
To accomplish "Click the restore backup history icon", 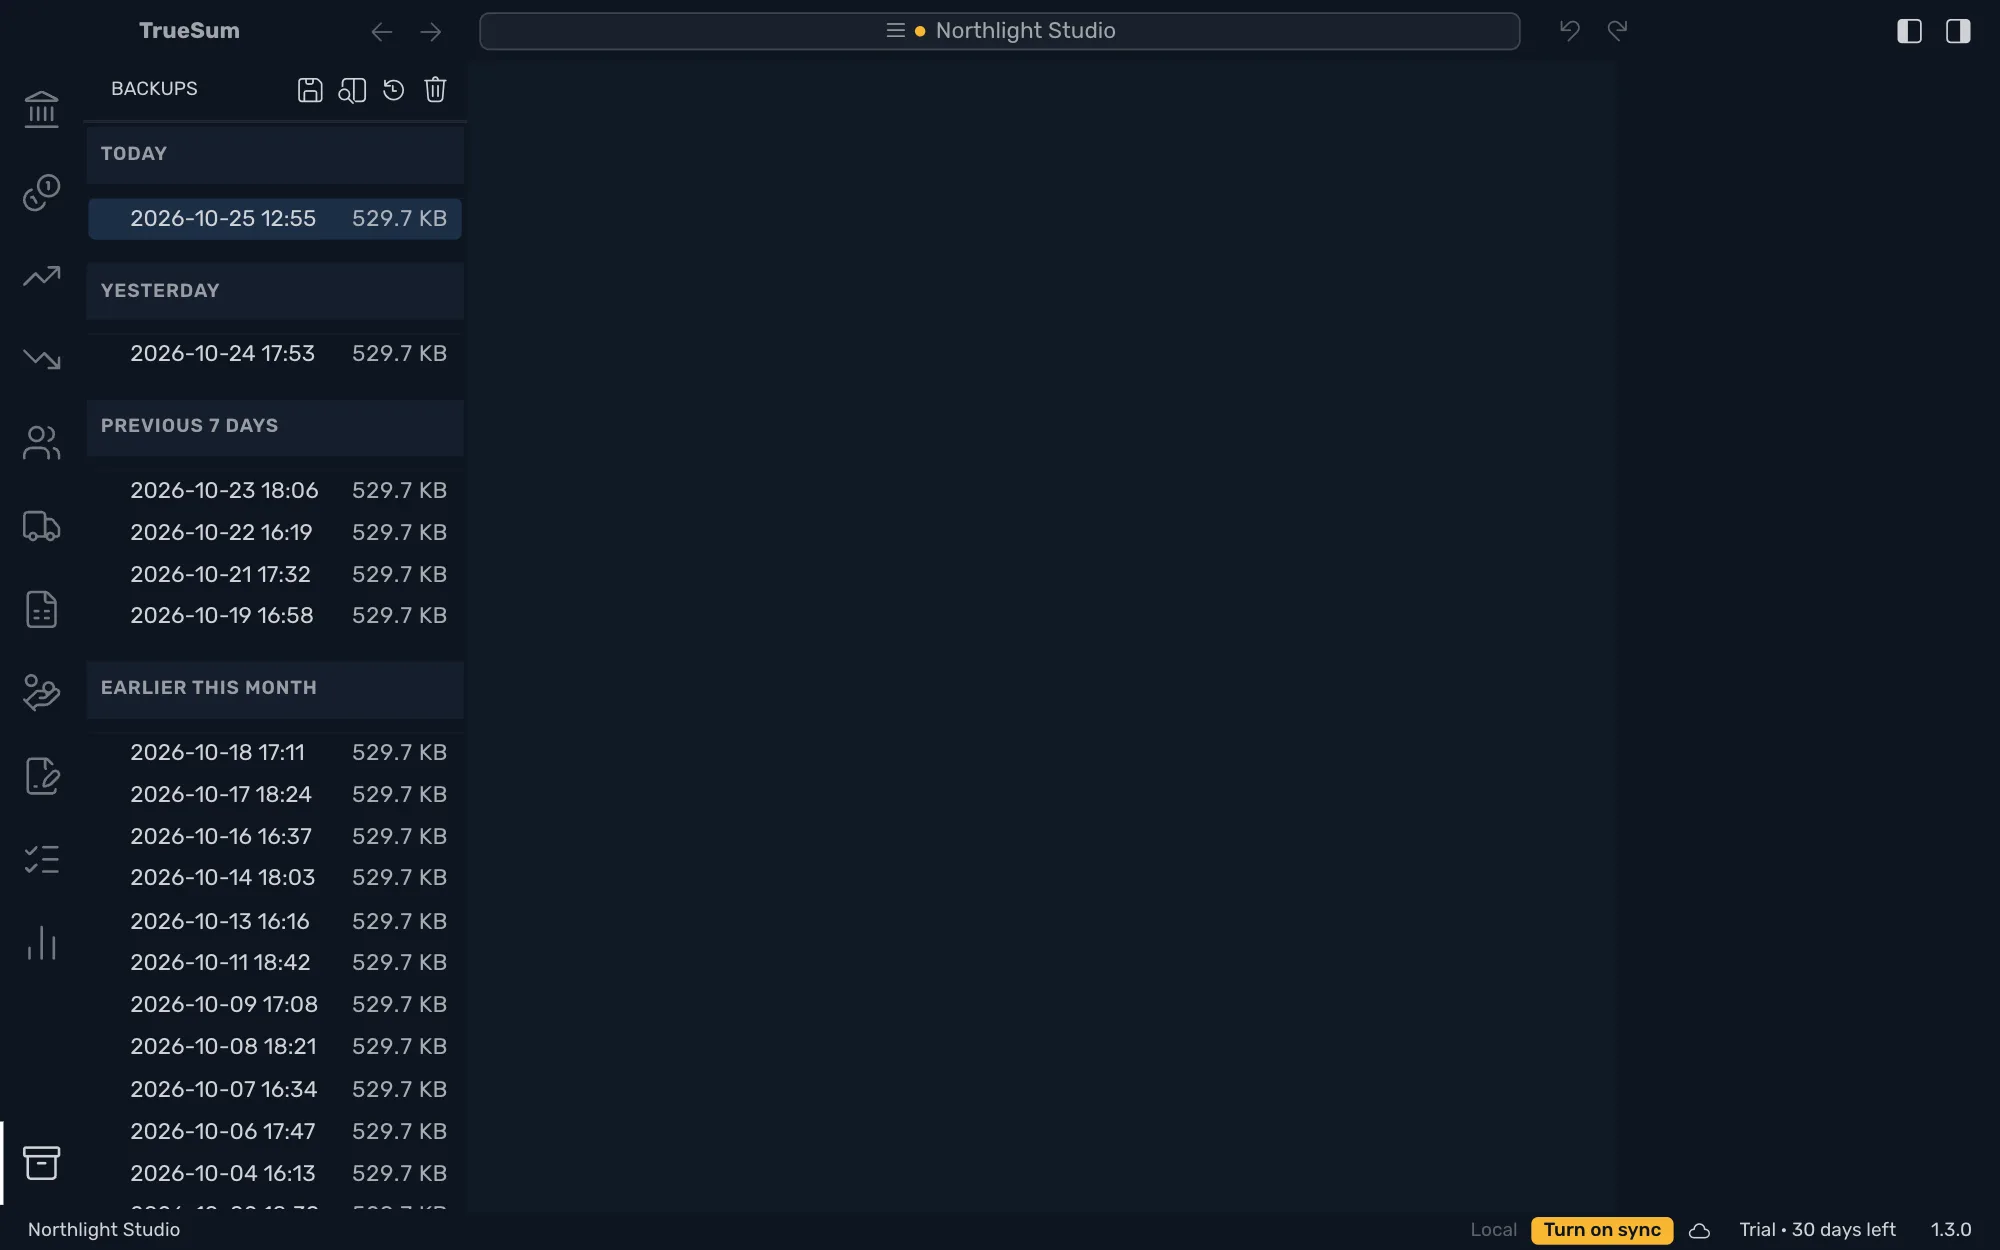I will [394, 90].
